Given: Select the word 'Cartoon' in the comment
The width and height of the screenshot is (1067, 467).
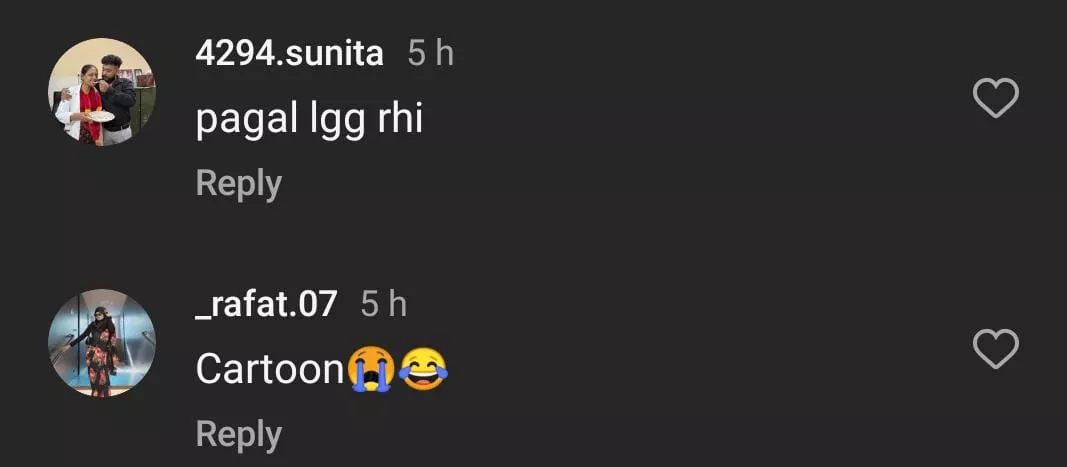Looking at the screenshot, I should coord(270,370).
